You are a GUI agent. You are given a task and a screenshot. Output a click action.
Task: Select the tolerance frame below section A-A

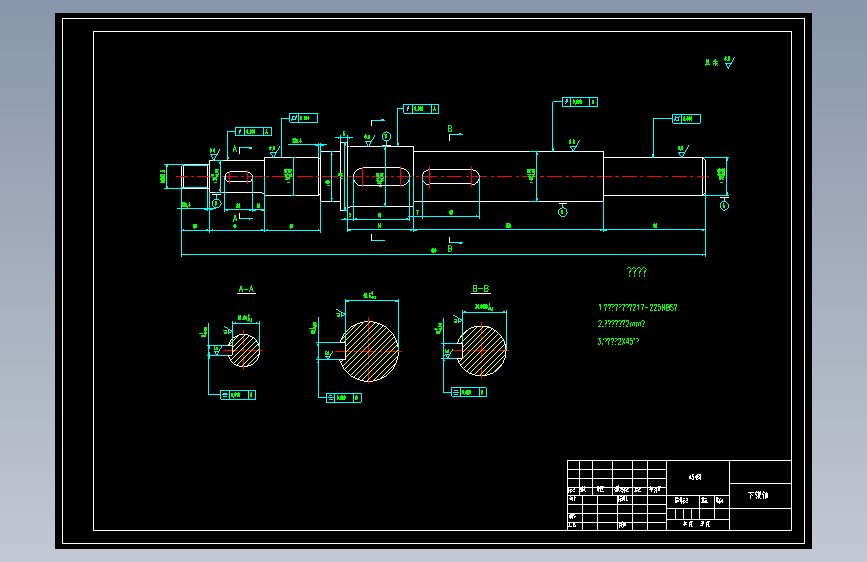pyautogui.click(x=238, y=395)
